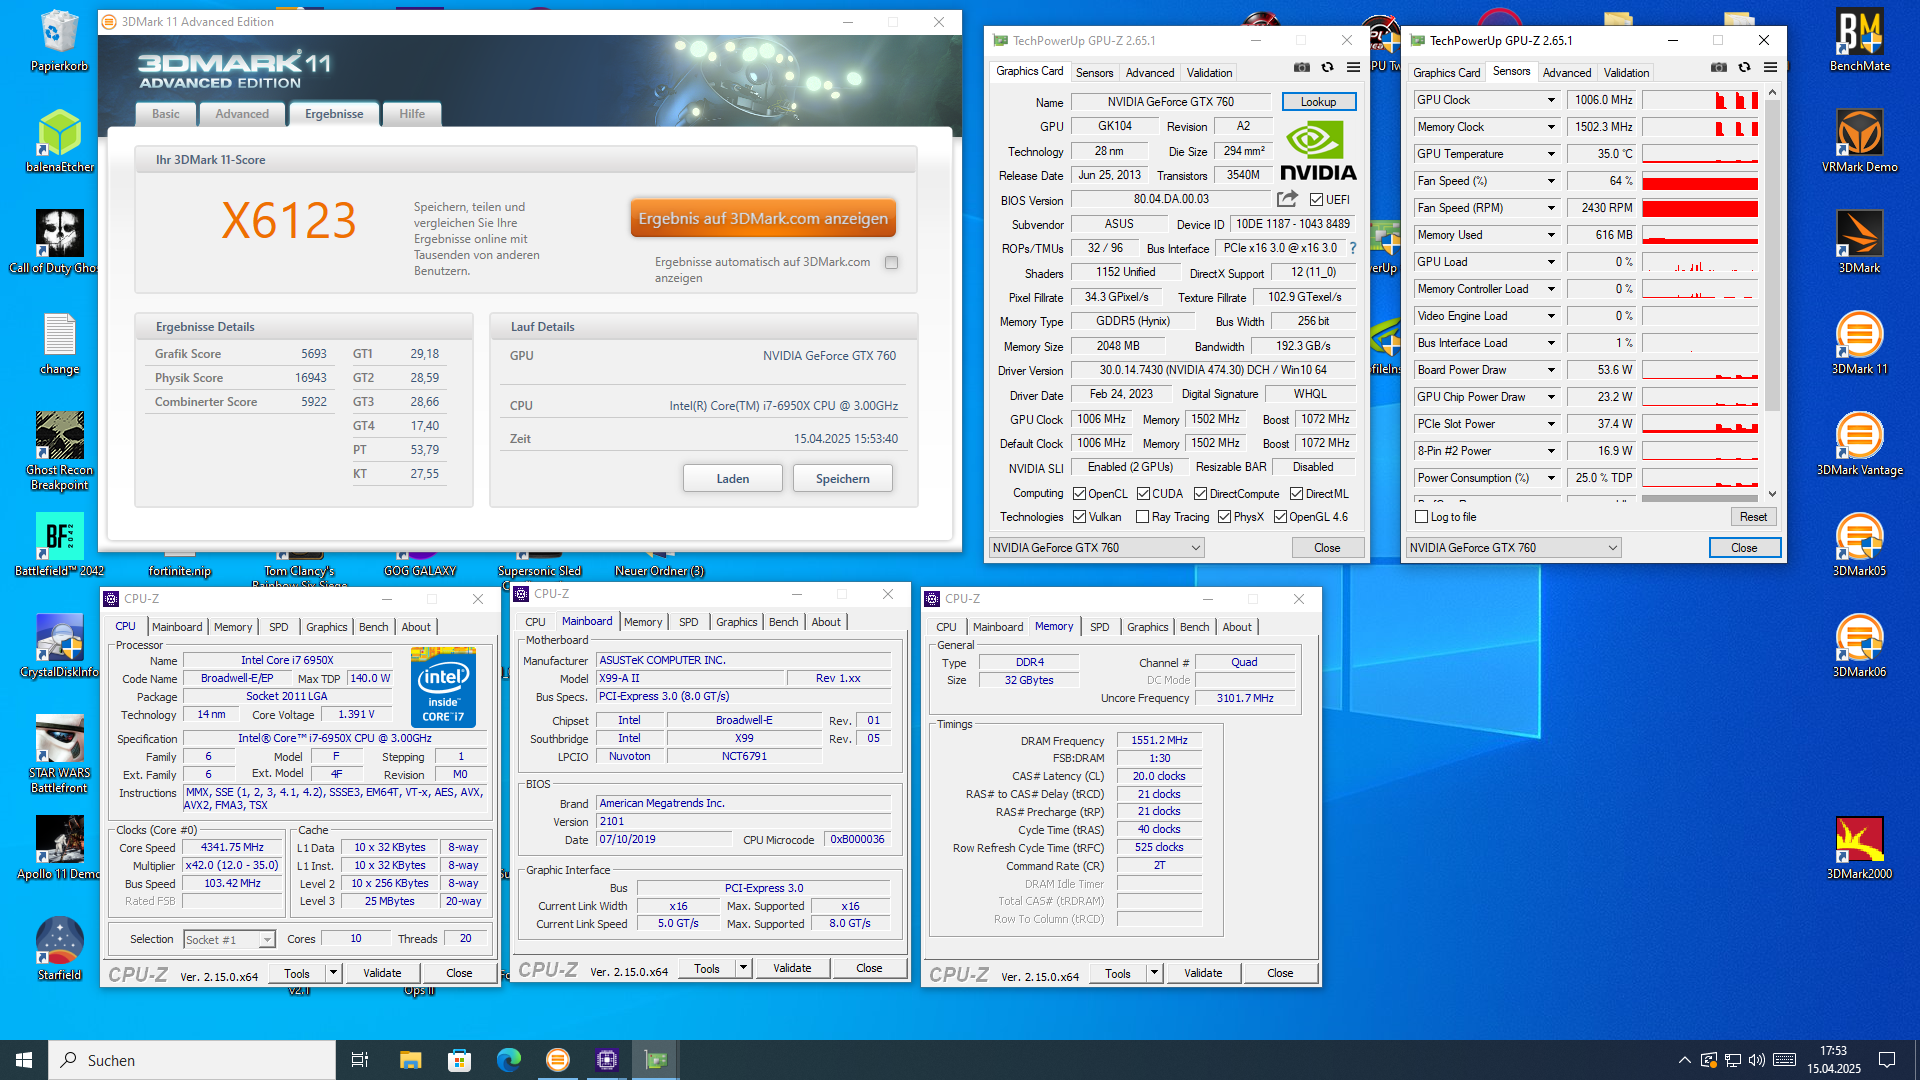Click the GPU Clock sensor graph
This screenshot has width=1920, height=1080.
pos(1700,100)
